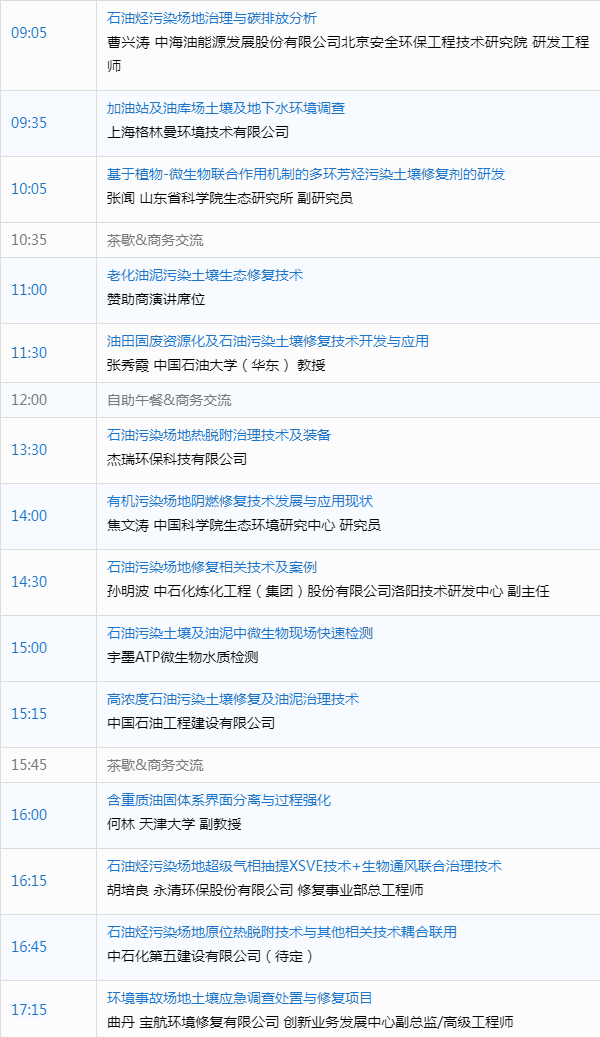Image resolution: width=600 pixels, height=1037 pixels.
Task: Open the talk 石油烃污染场地原位热脱附技术与其他相关技术耦合联用
Action: pyautogui.click(x=282, y=932)
